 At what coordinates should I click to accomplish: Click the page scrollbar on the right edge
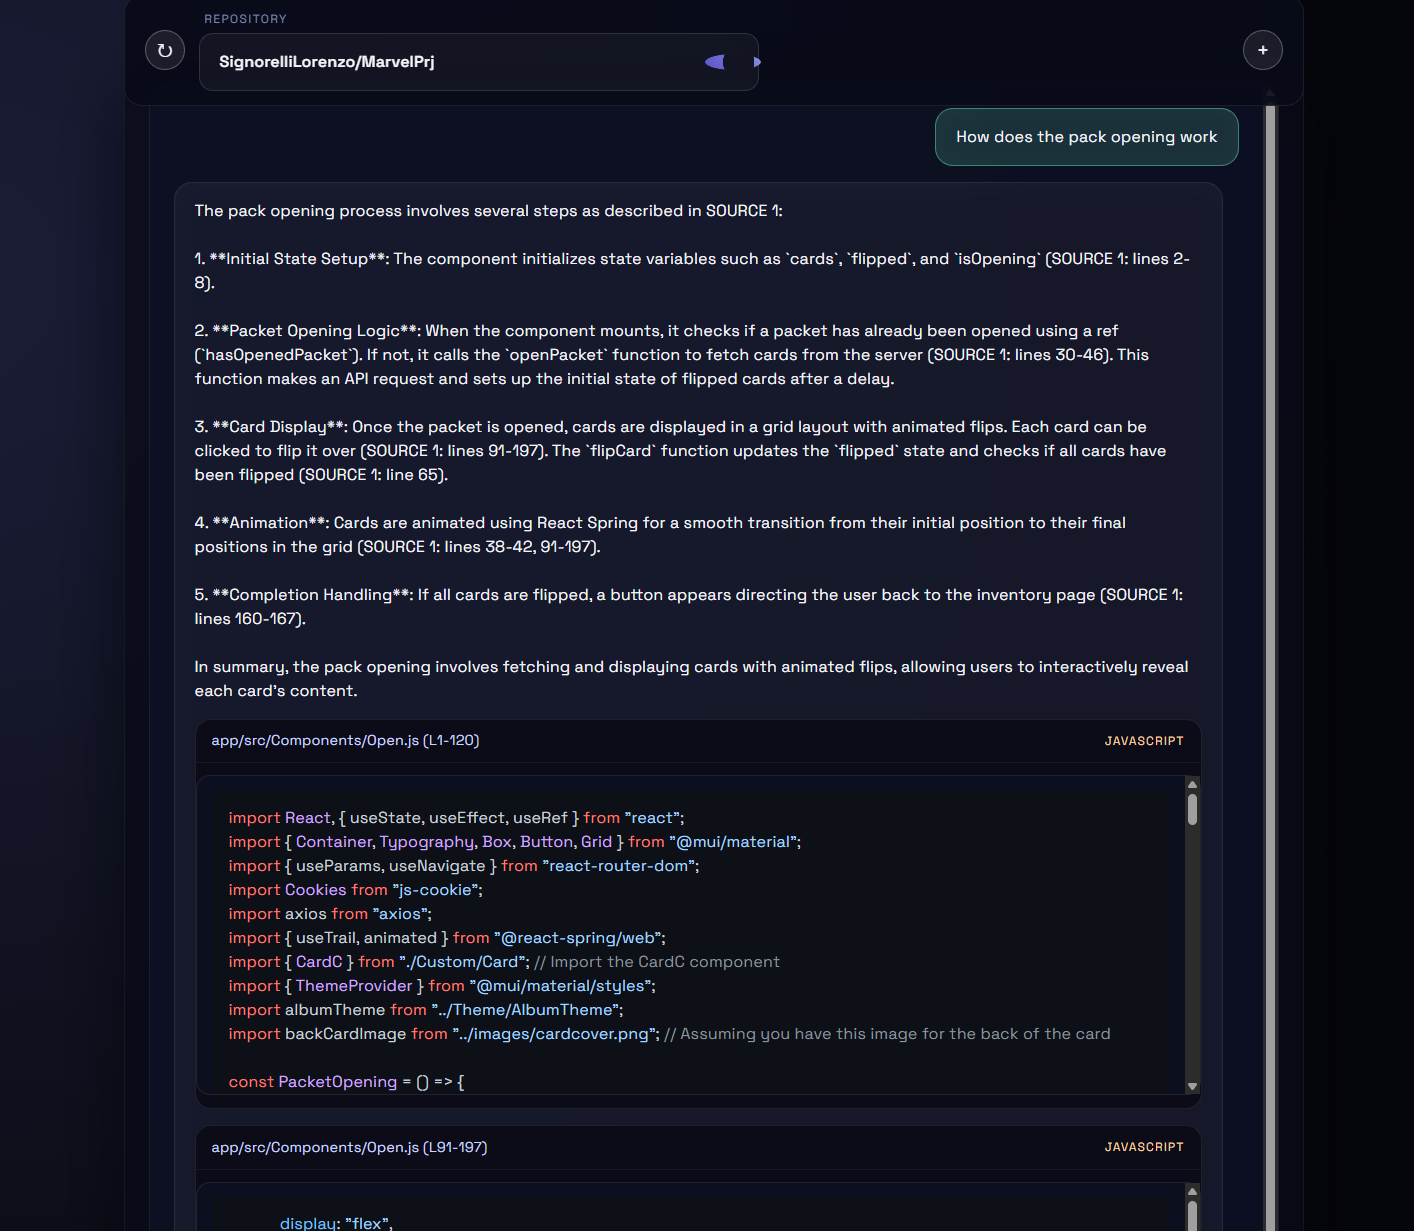tap(1269, 600)
